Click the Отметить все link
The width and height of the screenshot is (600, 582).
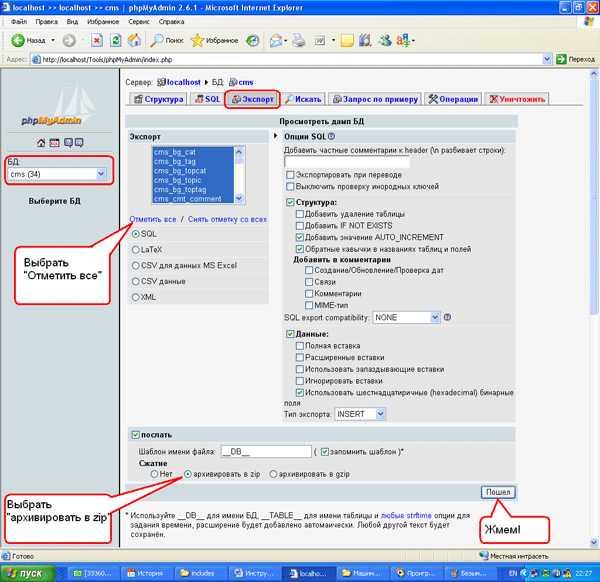[153, 219]
